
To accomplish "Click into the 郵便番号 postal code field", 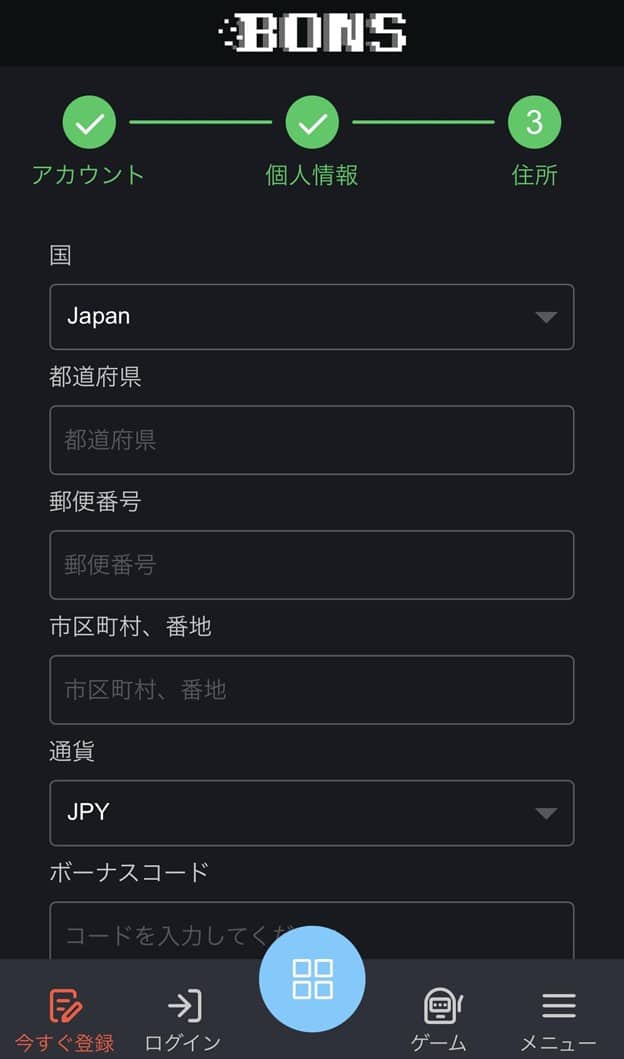I will pyautogui.click(x=312, y=565).
